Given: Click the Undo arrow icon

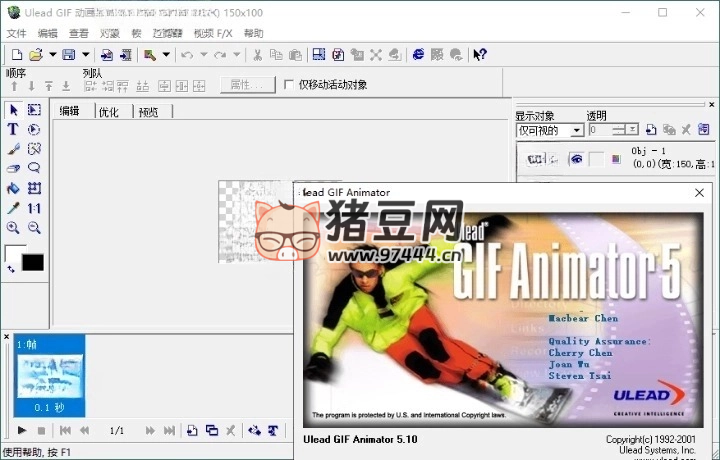Looking at the screenshot, I should tap(186, 55).
